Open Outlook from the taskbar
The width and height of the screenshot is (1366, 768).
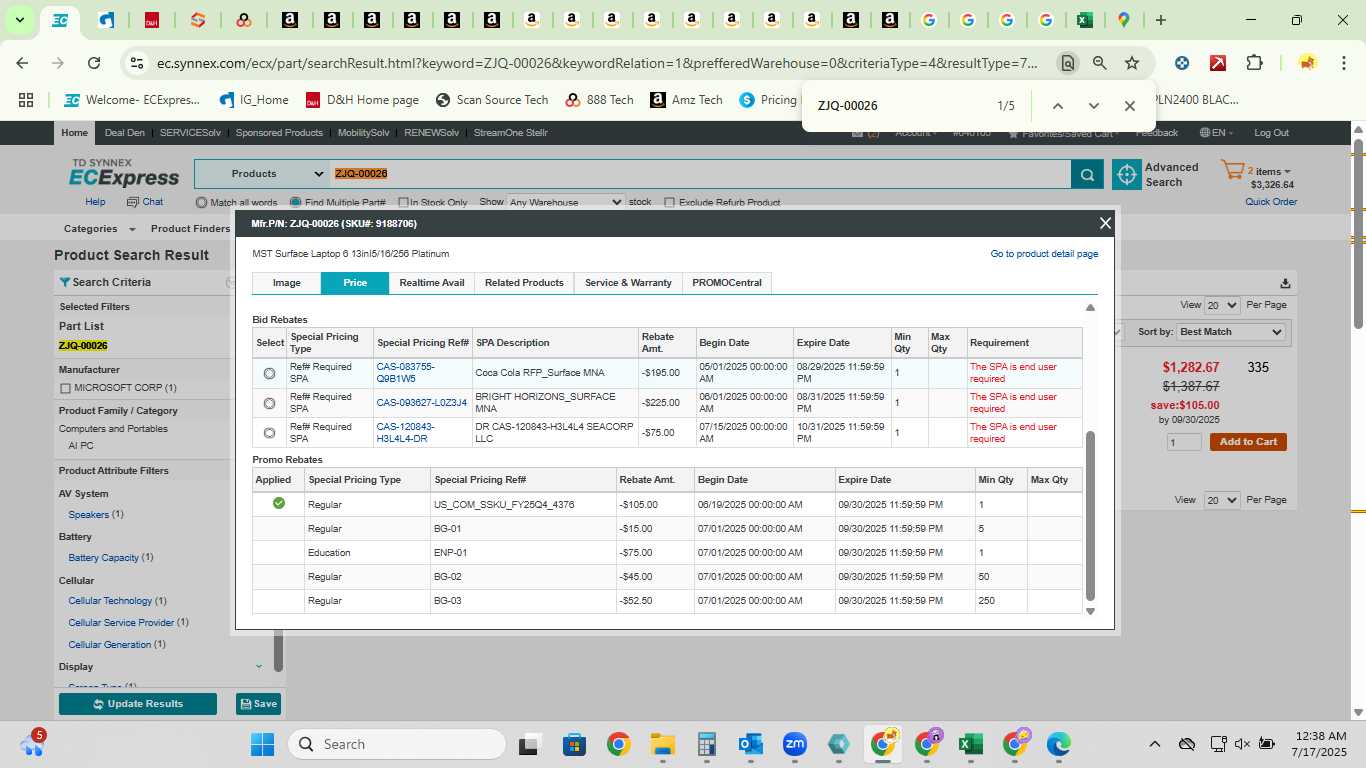(x=750, y=744)
